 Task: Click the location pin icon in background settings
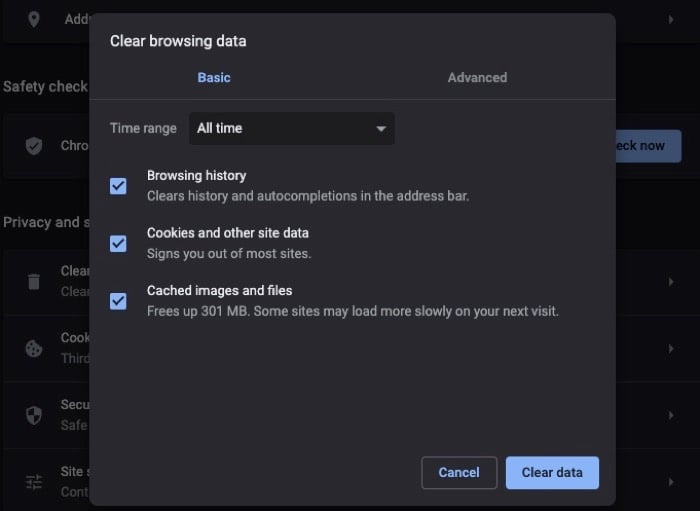point(34,19)
